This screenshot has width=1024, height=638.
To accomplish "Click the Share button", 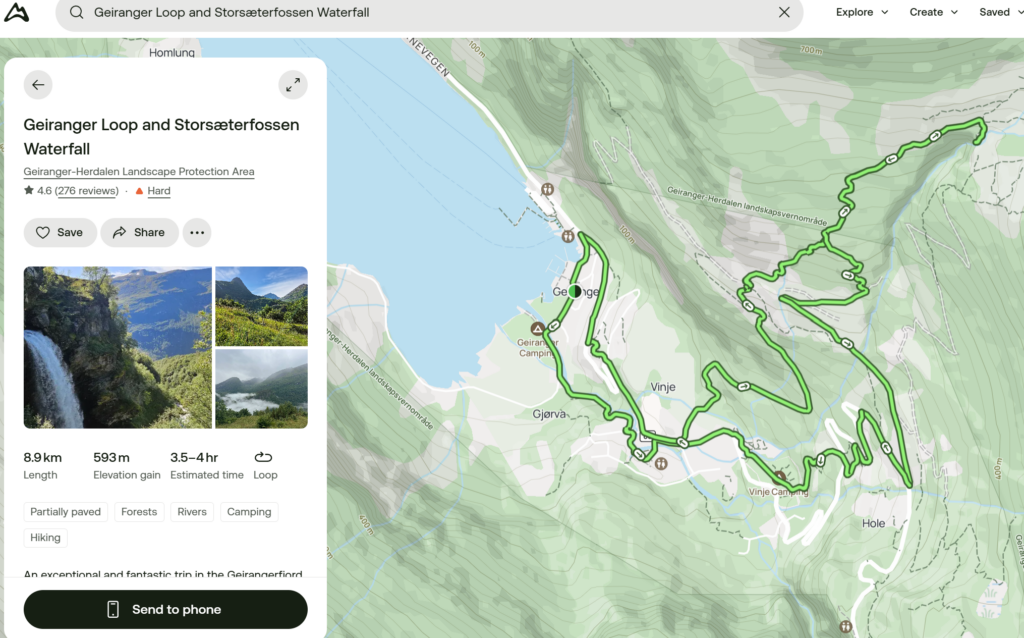I will coord(139,232).
